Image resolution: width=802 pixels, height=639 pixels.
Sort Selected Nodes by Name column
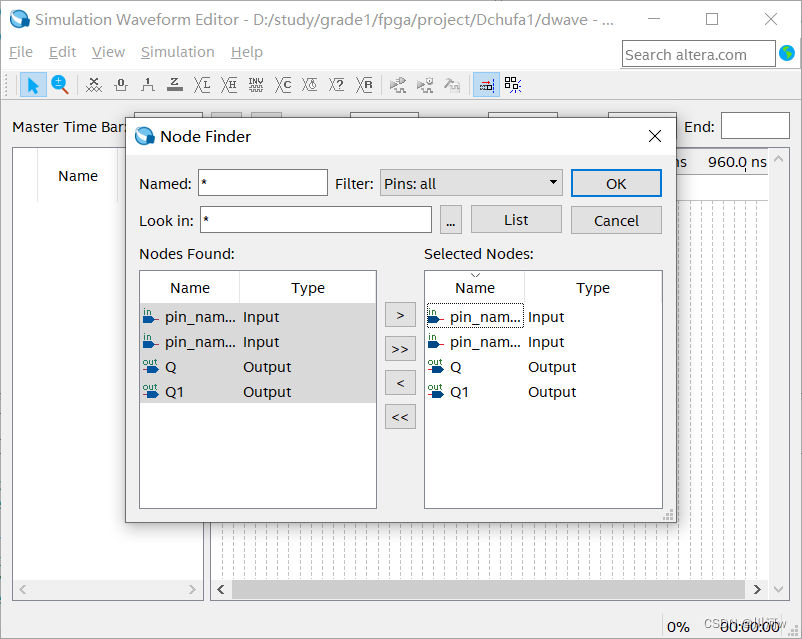click(475, 288)
